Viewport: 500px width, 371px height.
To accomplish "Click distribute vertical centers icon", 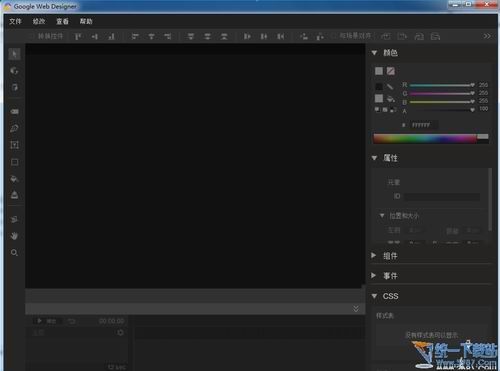I will pyautogui.click(x=207, y=36).
